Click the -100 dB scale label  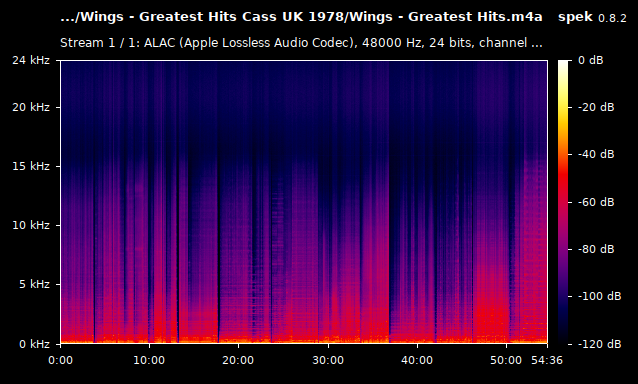tap(600, 296)
